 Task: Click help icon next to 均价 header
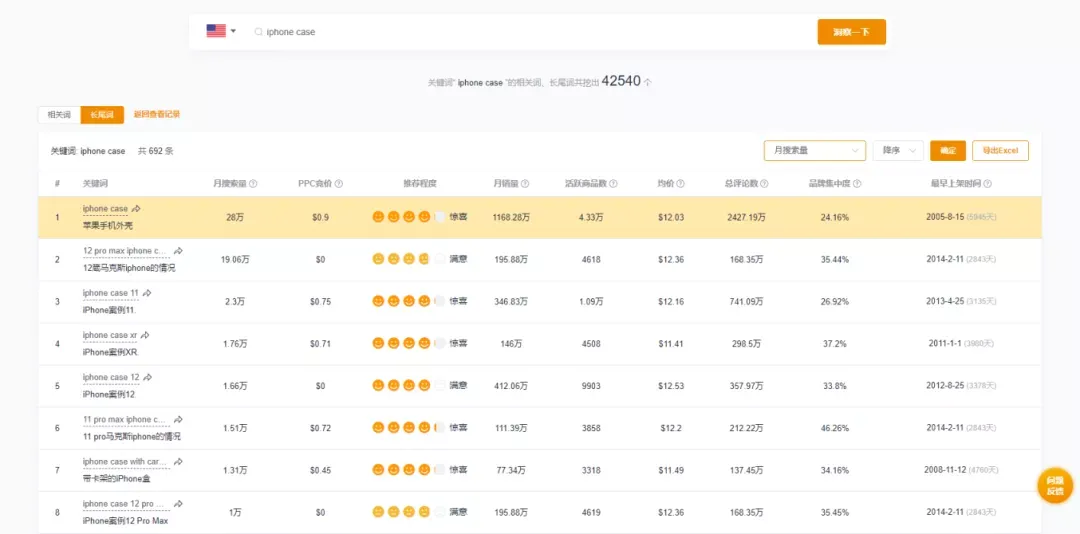pos(681,184)
